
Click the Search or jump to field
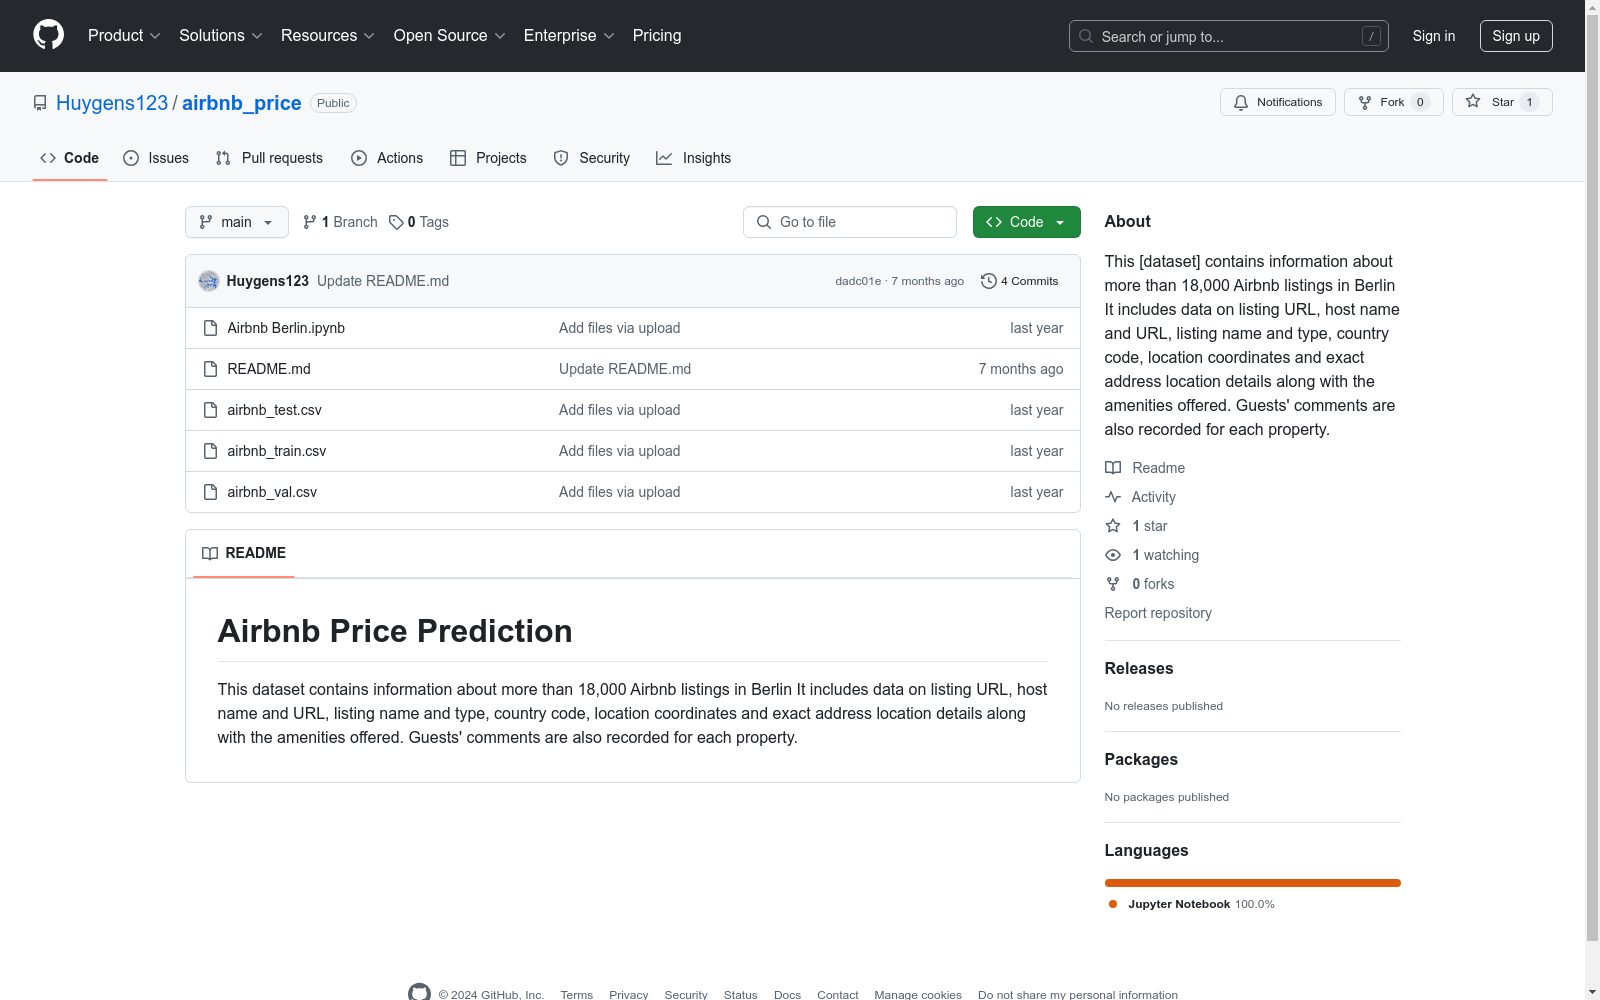(x=1229, y=36)
